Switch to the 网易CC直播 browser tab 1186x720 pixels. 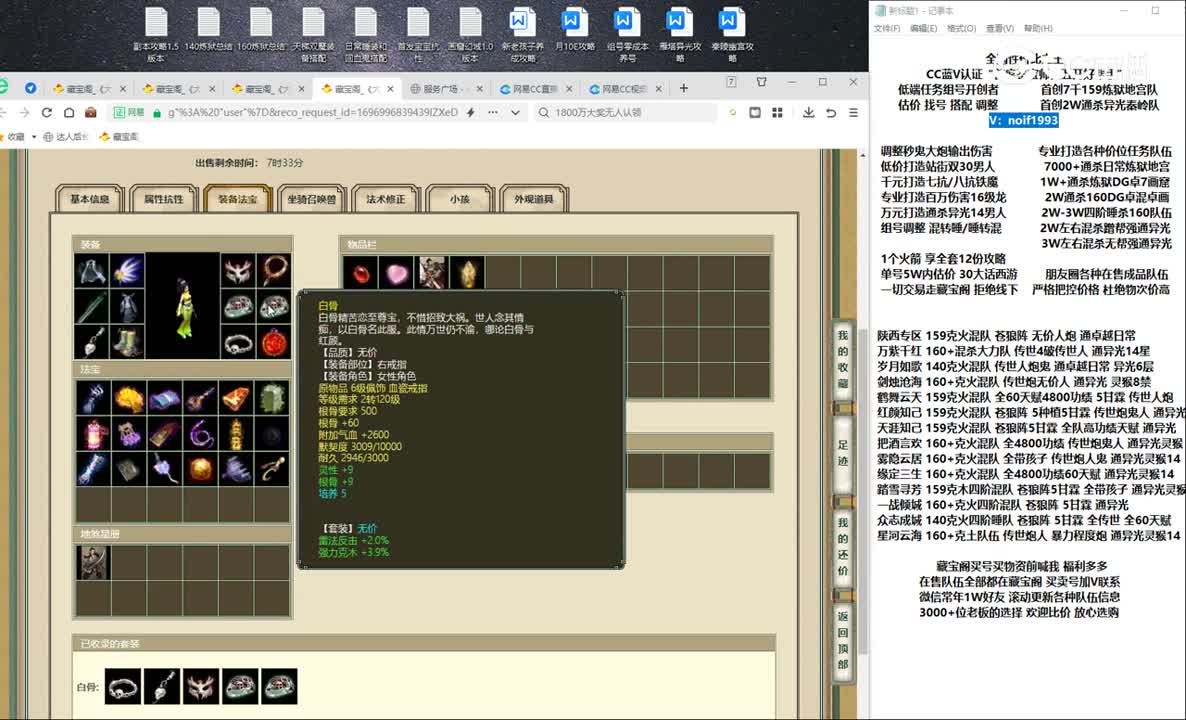(536, 88)
